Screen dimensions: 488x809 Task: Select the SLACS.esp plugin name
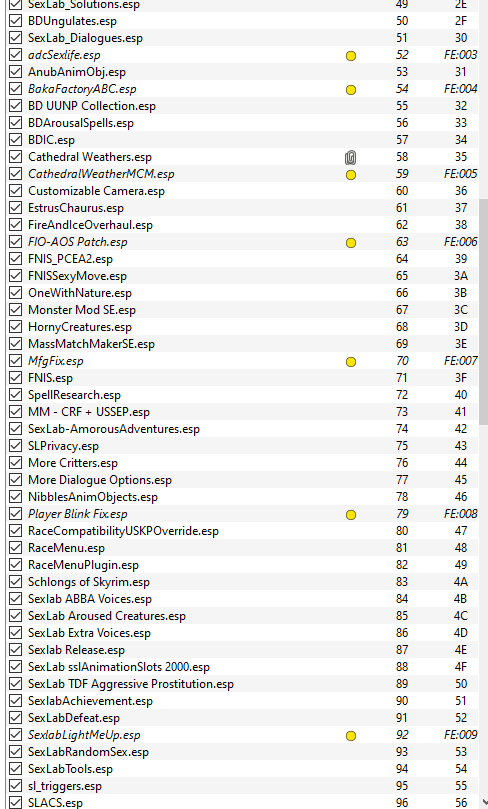coord(55,803)
